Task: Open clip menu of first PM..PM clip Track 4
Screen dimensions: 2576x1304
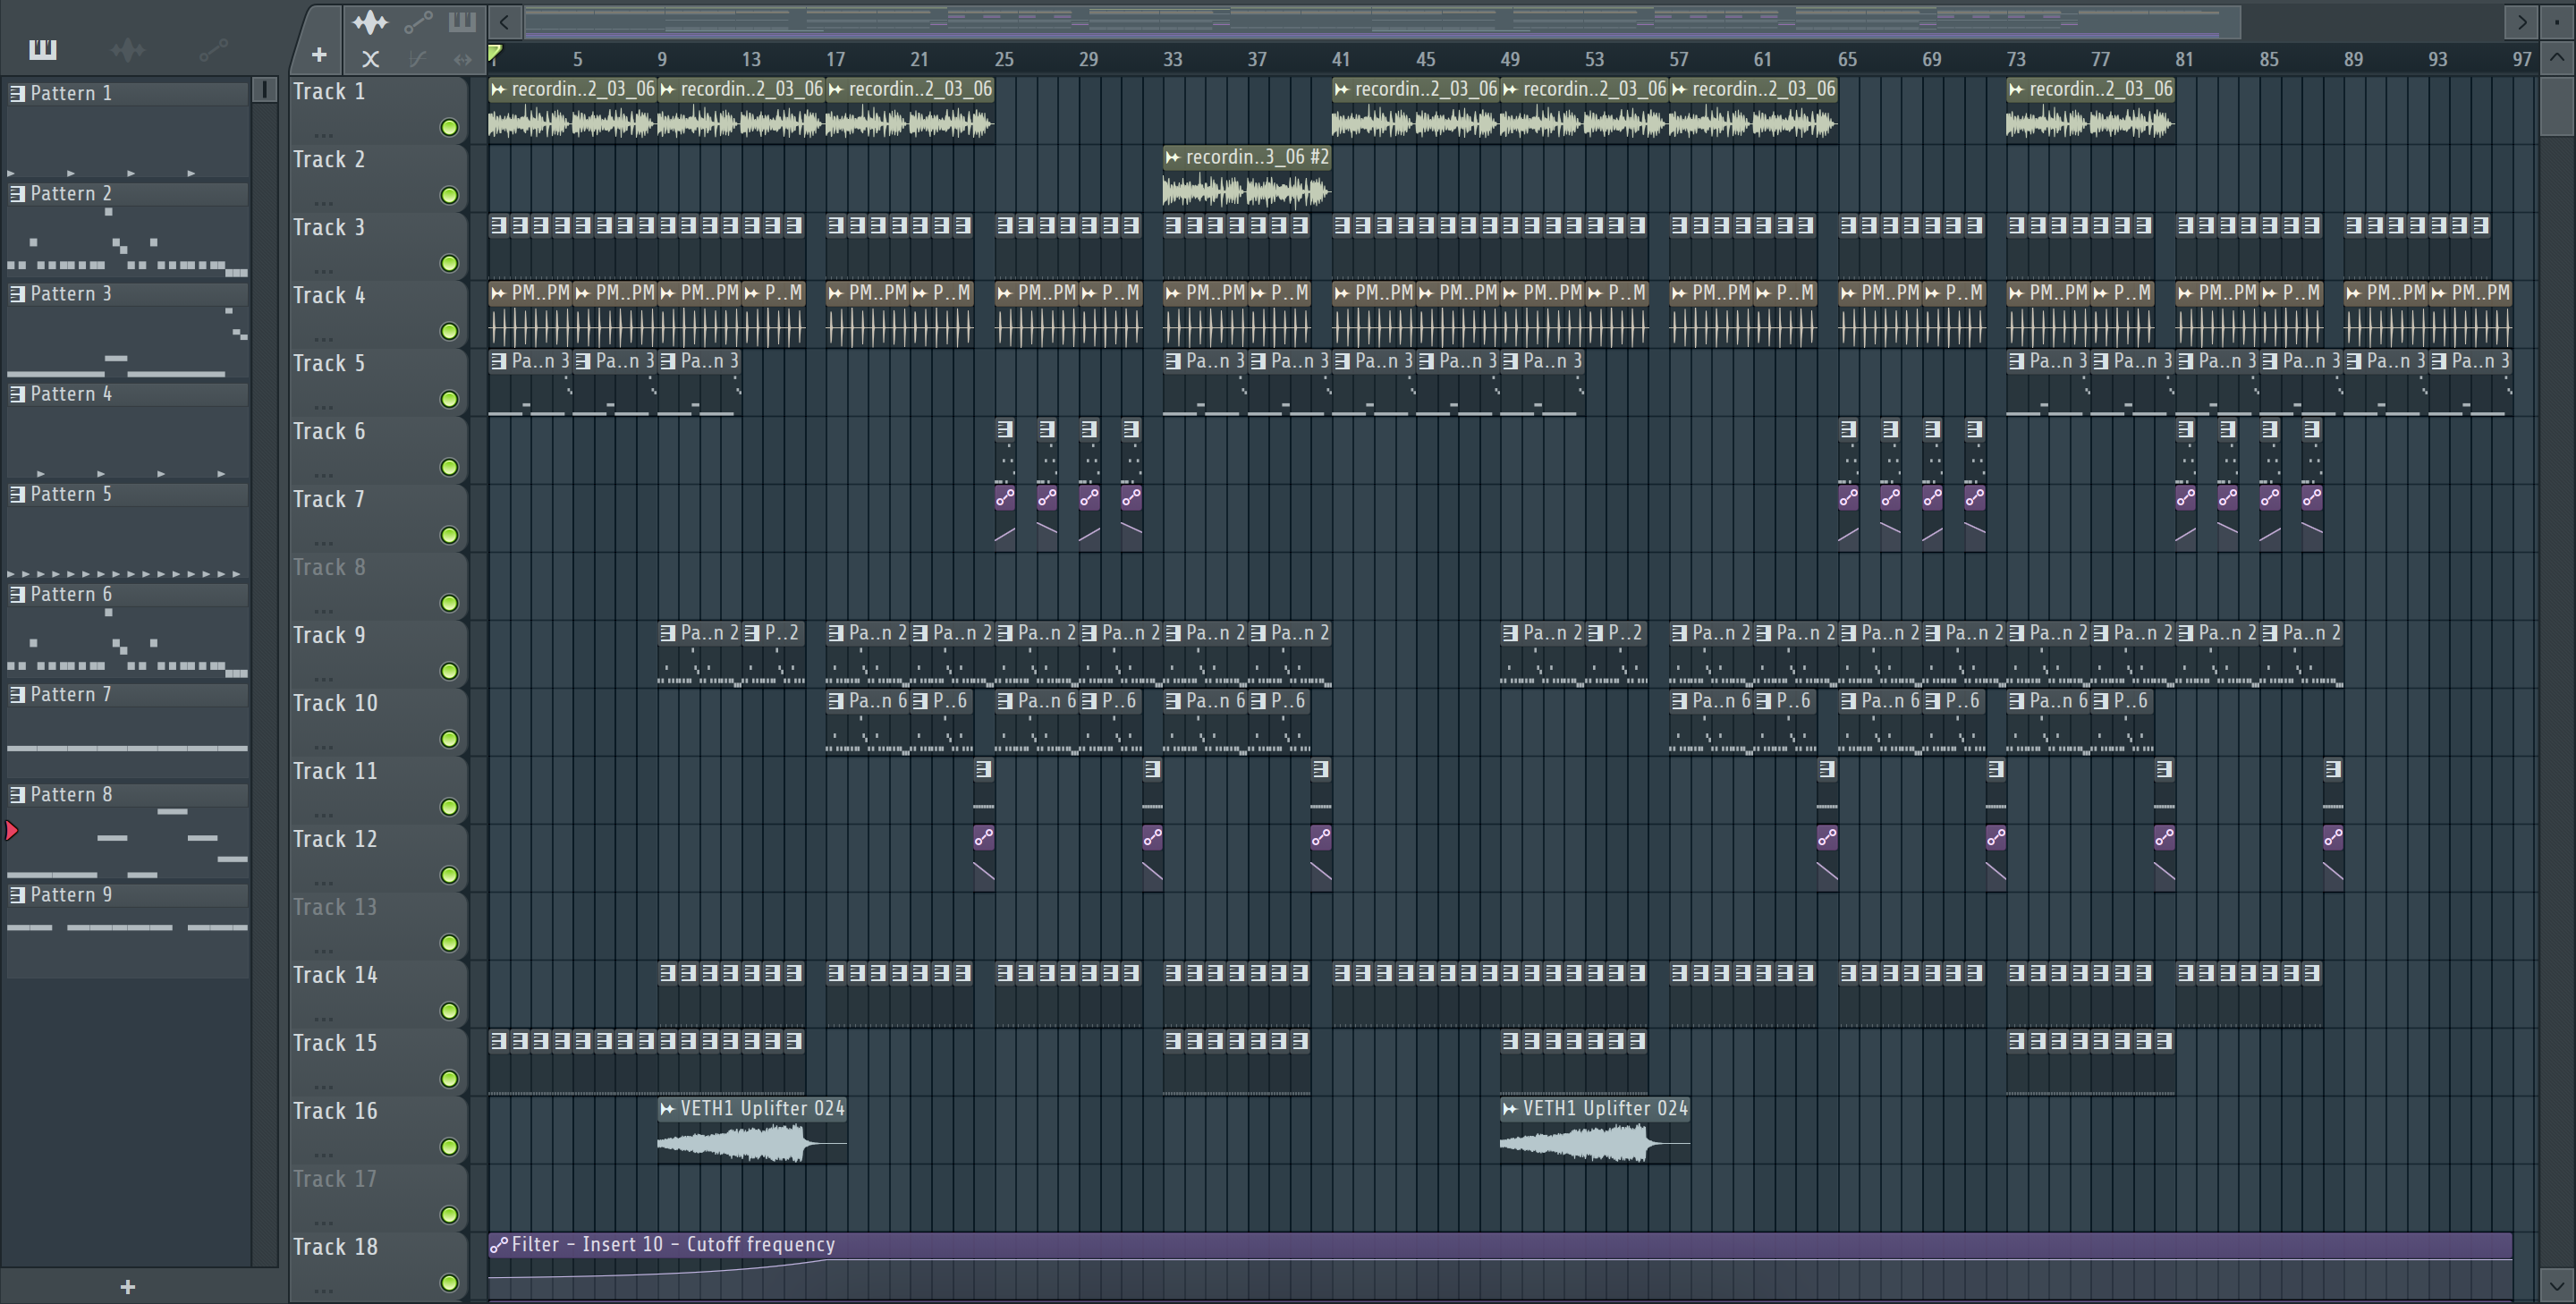Action: click(498, 293)
